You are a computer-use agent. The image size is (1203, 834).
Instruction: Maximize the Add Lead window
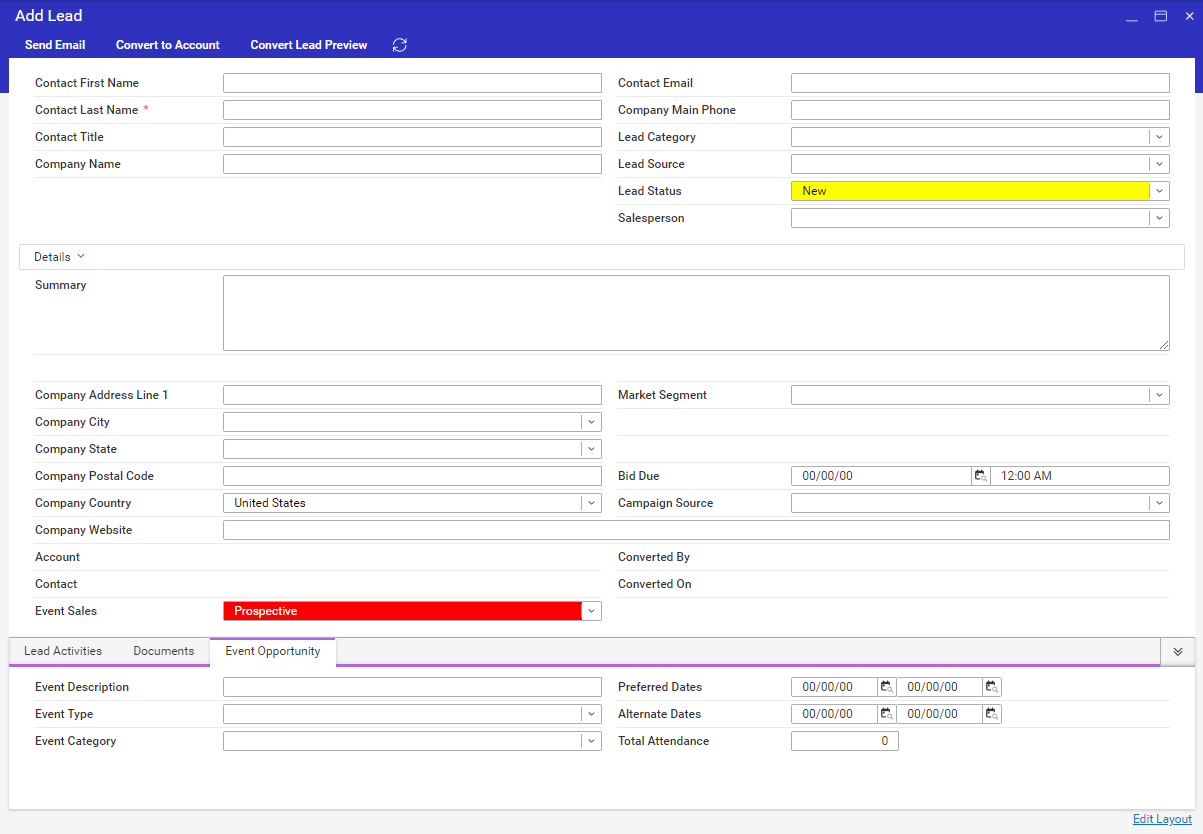(x=1161, y=16)
